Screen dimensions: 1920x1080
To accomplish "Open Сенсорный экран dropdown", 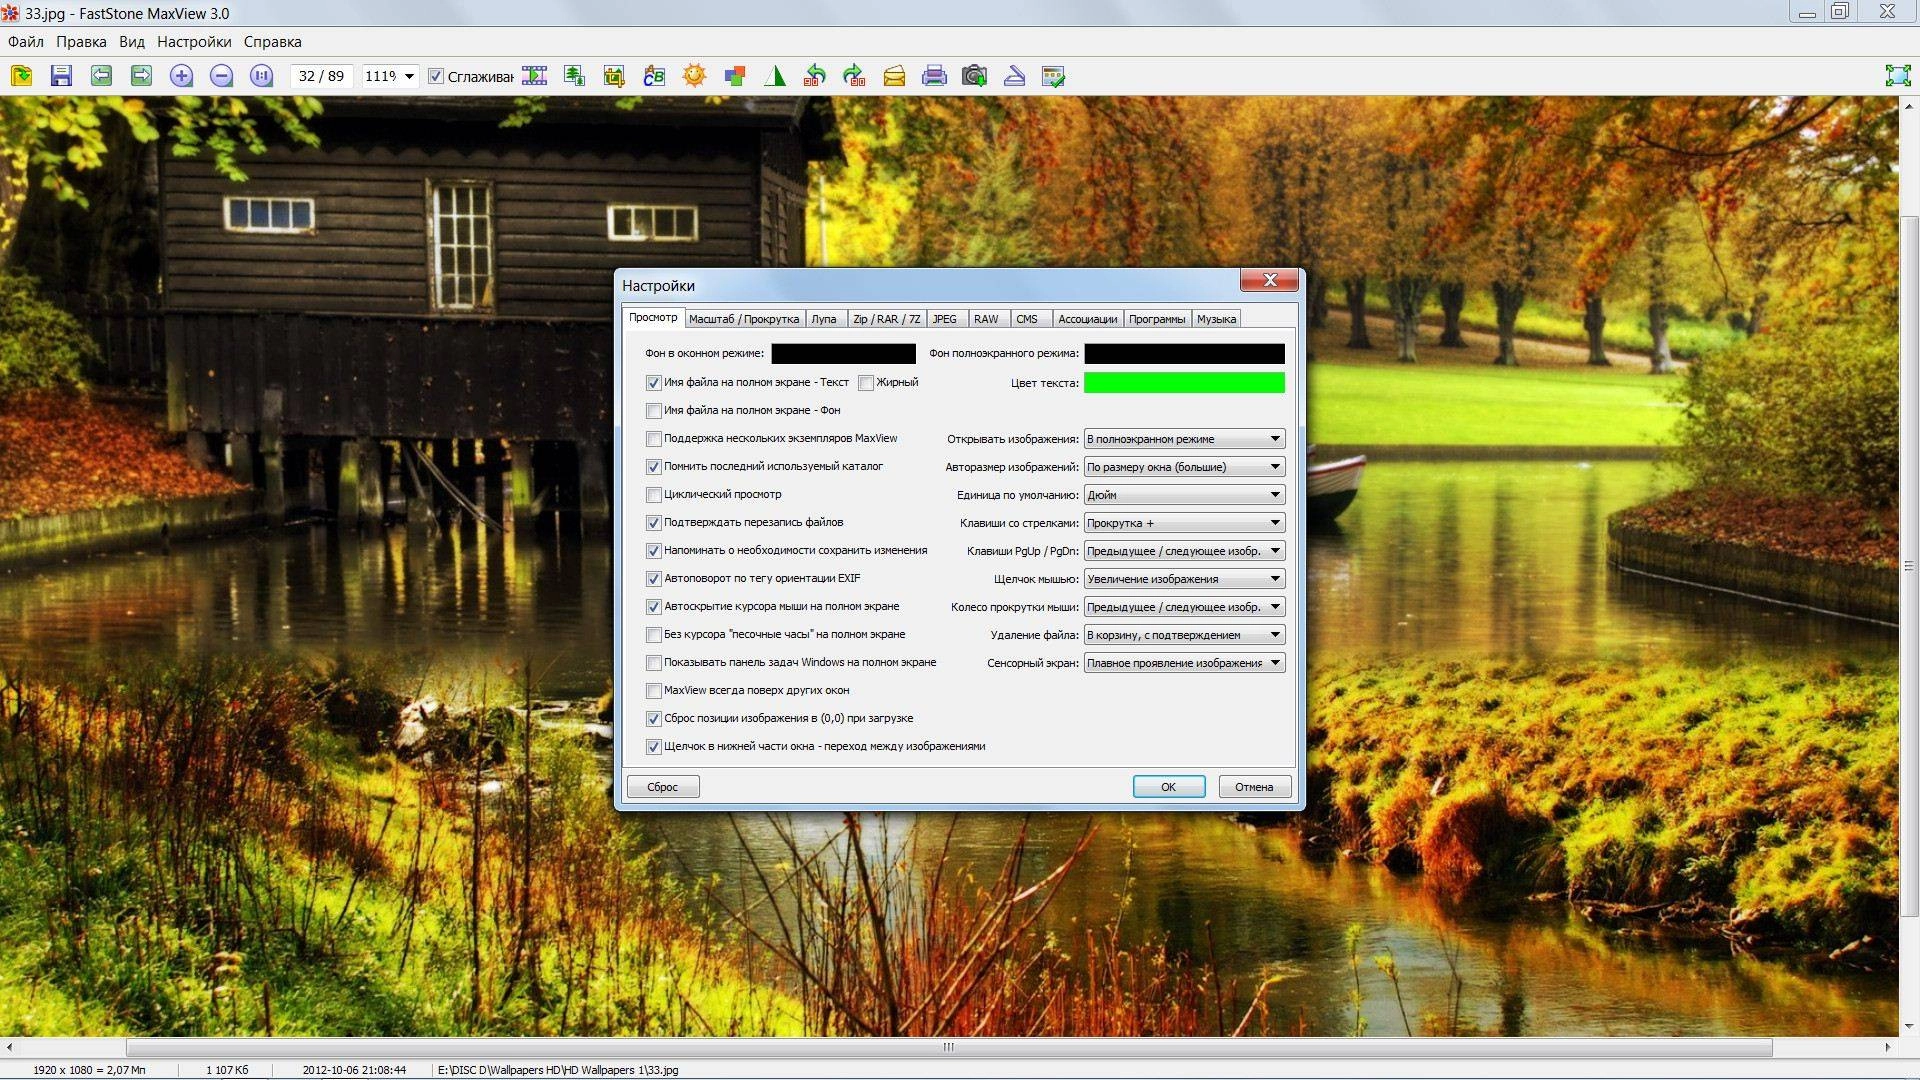I will pyautogui.click(x=1184, y=663).
